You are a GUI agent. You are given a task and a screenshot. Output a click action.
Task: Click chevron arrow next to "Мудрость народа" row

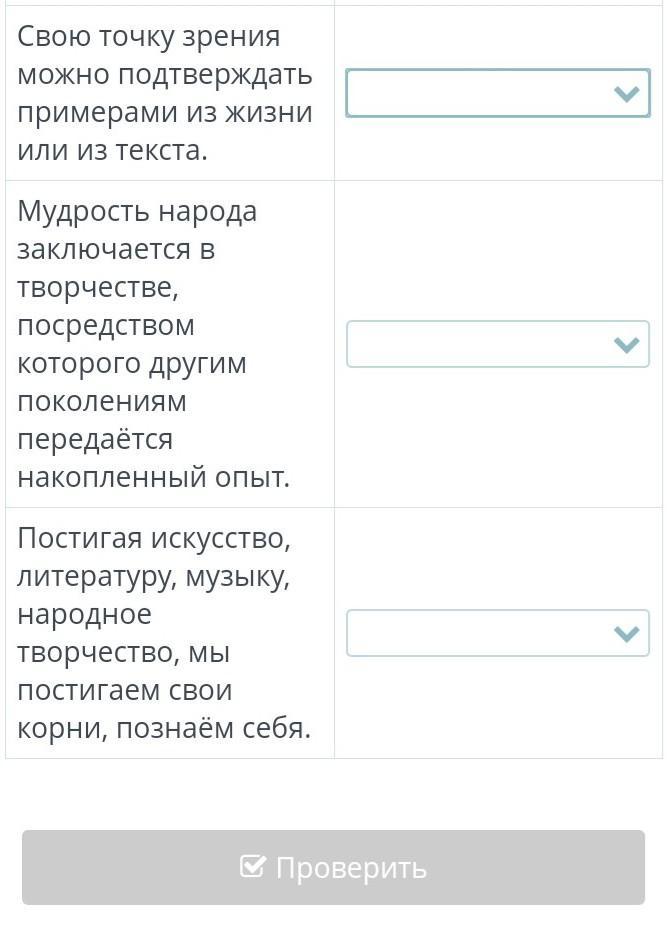626,345
